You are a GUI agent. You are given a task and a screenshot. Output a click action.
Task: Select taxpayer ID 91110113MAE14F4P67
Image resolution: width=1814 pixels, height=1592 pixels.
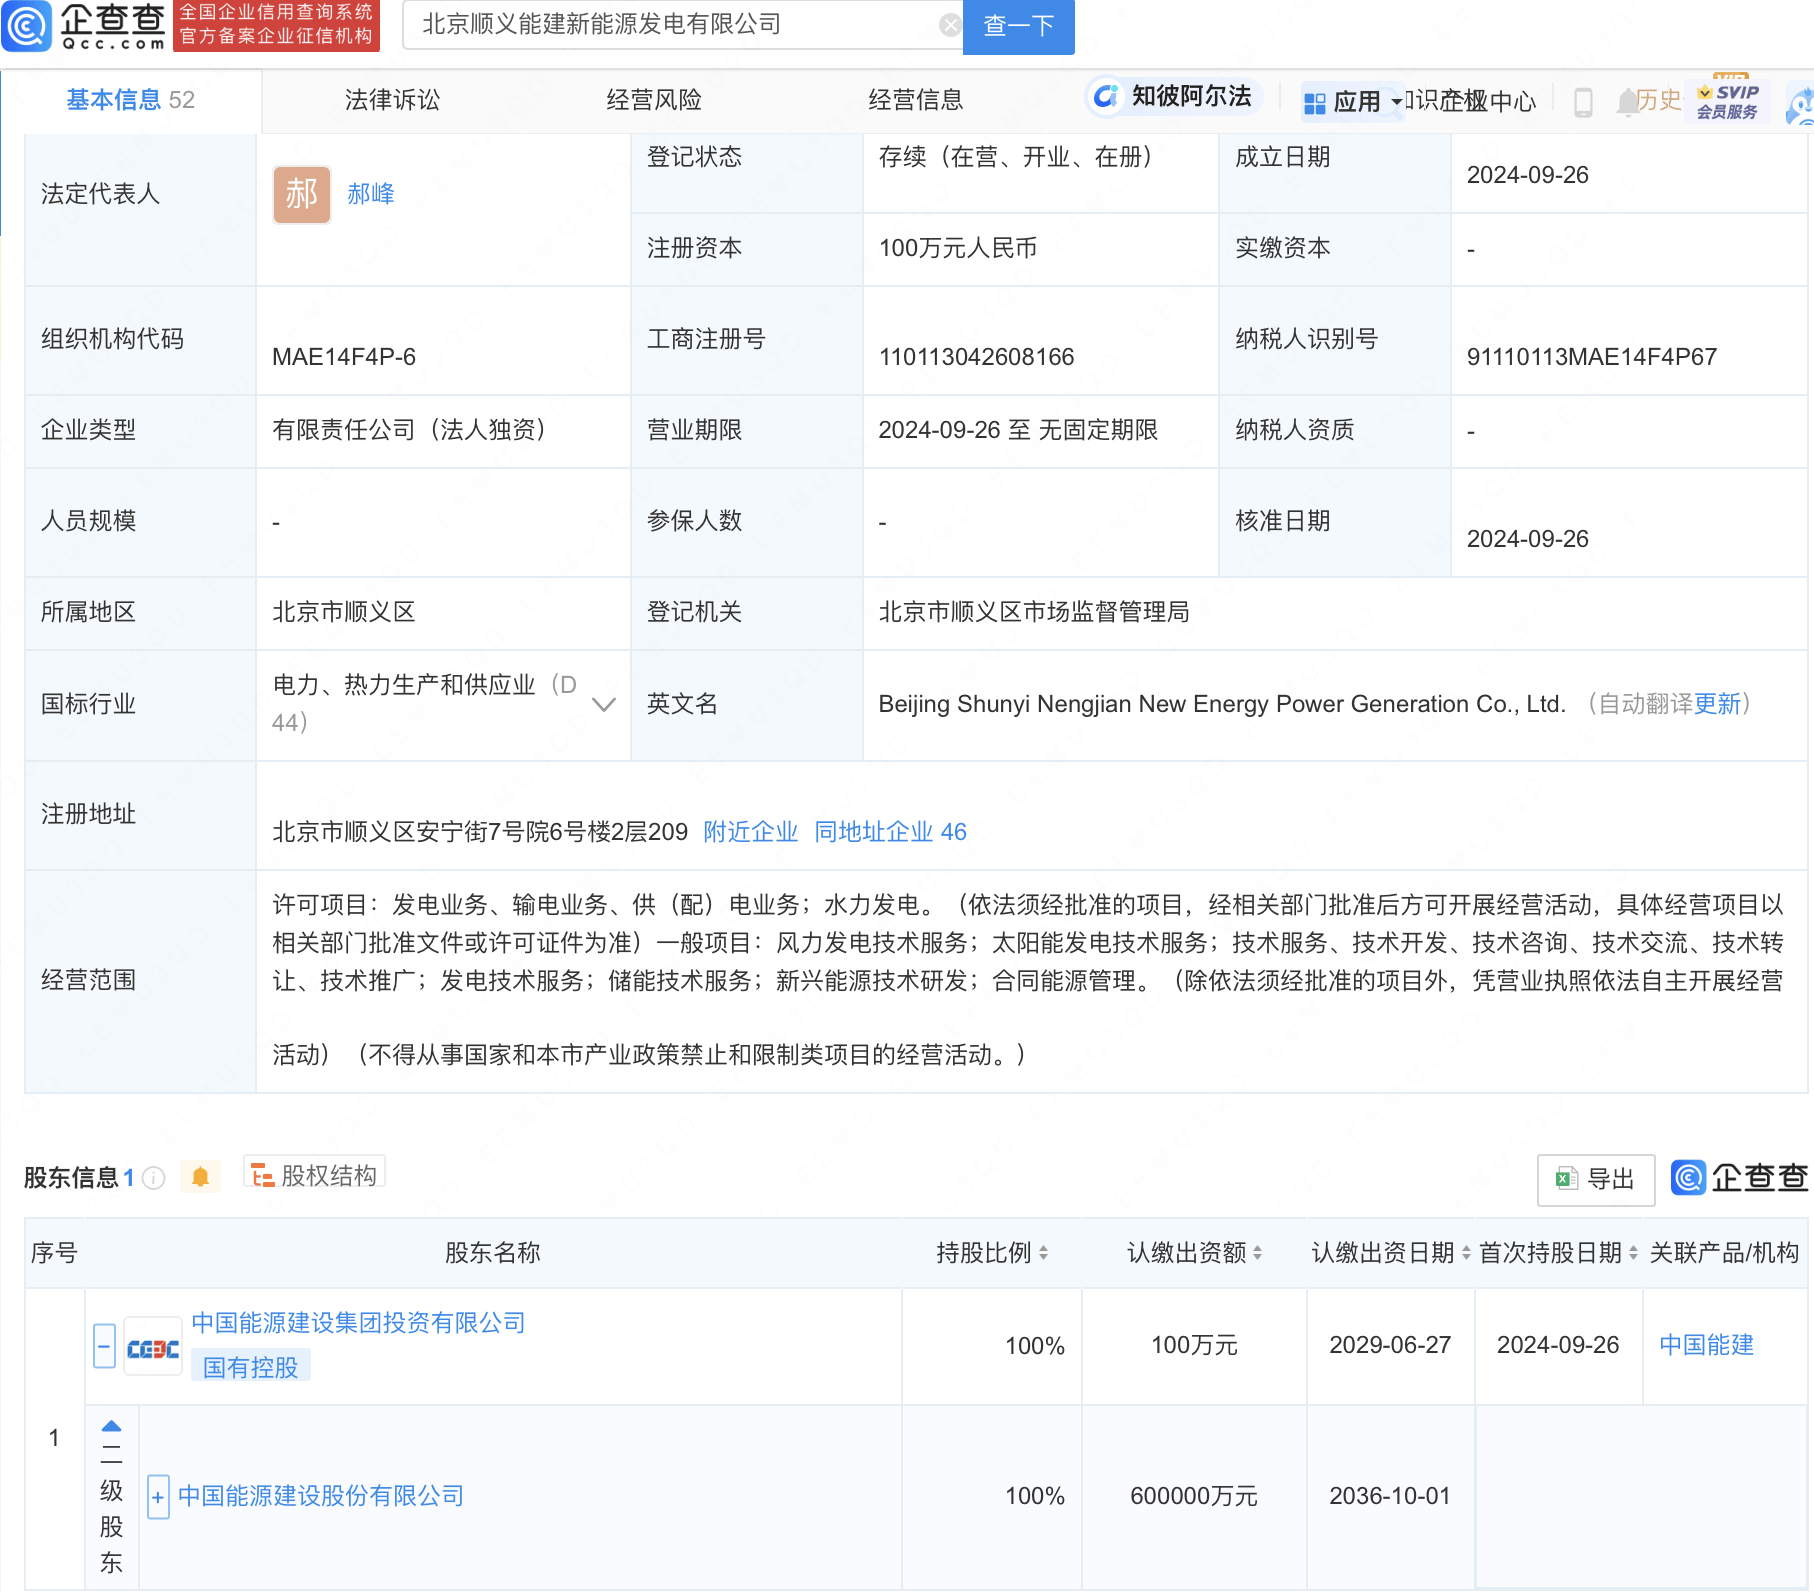[x=1592, y=357]
